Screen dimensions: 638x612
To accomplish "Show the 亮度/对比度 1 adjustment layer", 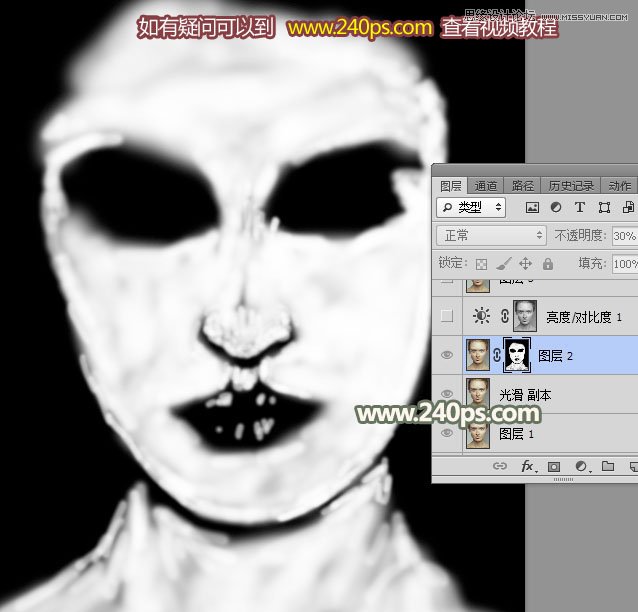I will pyautogui.click(x=447, y=317).
